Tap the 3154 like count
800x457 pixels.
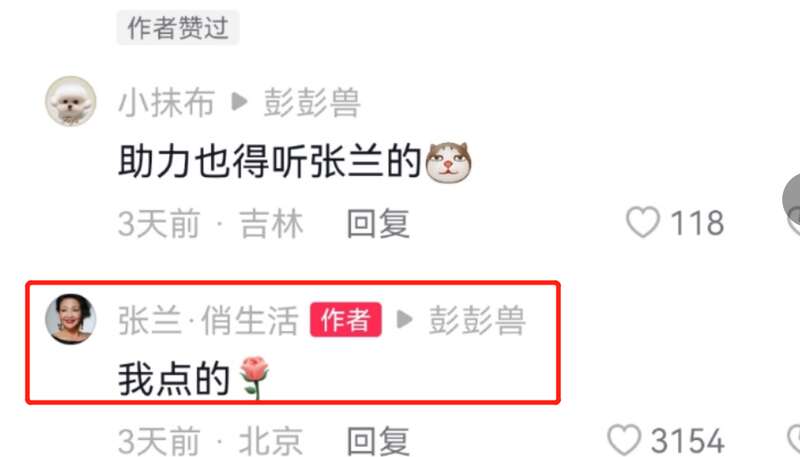[x=687, y=441]
